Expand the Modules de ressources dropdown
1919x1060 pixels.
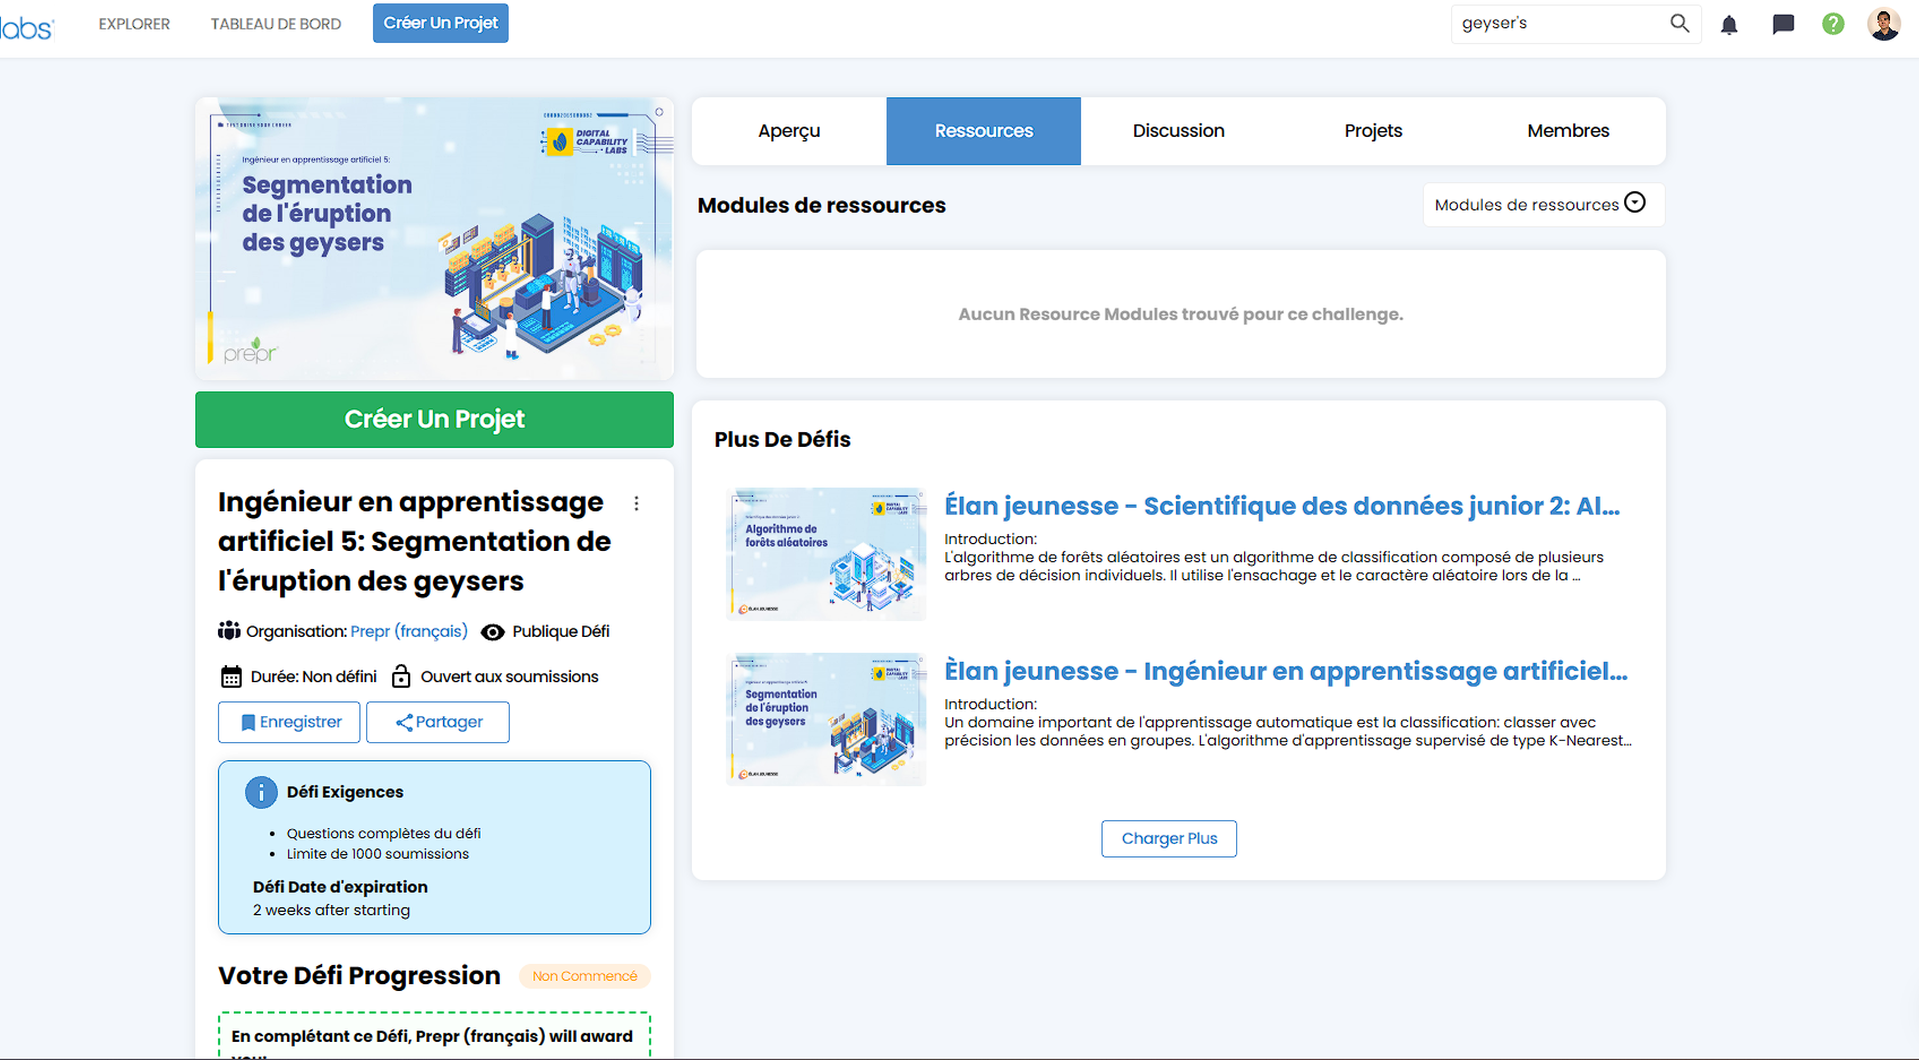1542,204
